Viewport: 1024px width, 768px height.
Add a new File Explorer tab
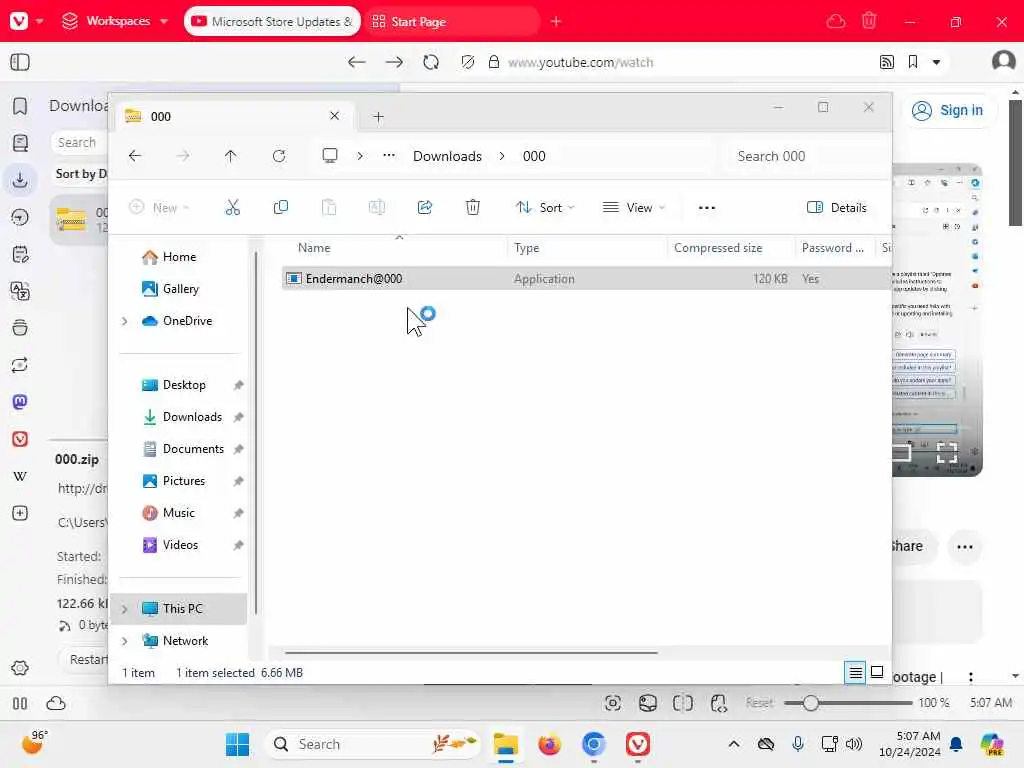pos(378,117)
